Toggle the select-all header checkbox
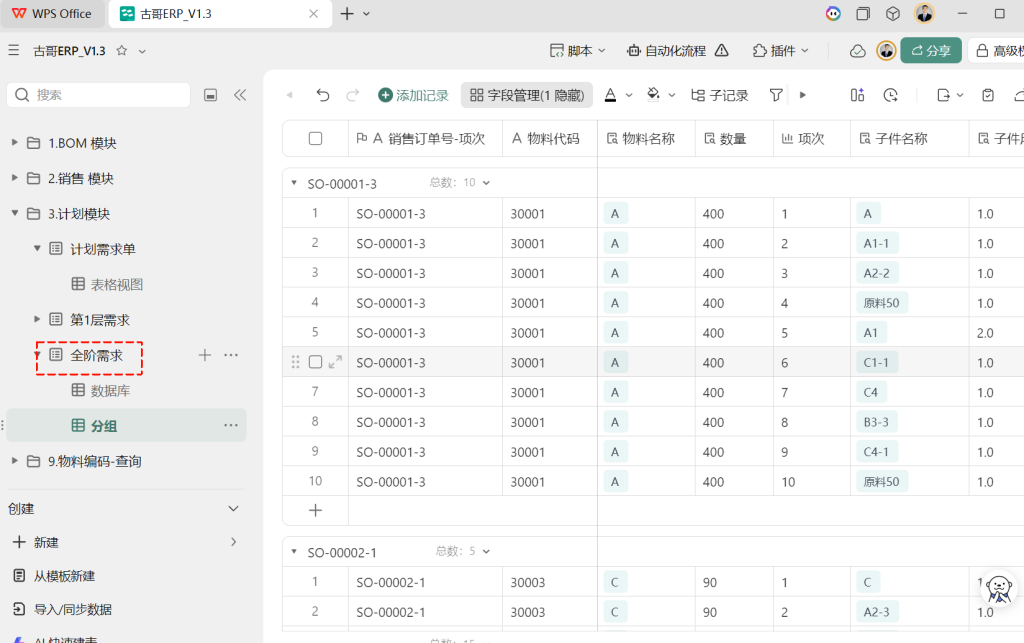 [x=315, y=138]
